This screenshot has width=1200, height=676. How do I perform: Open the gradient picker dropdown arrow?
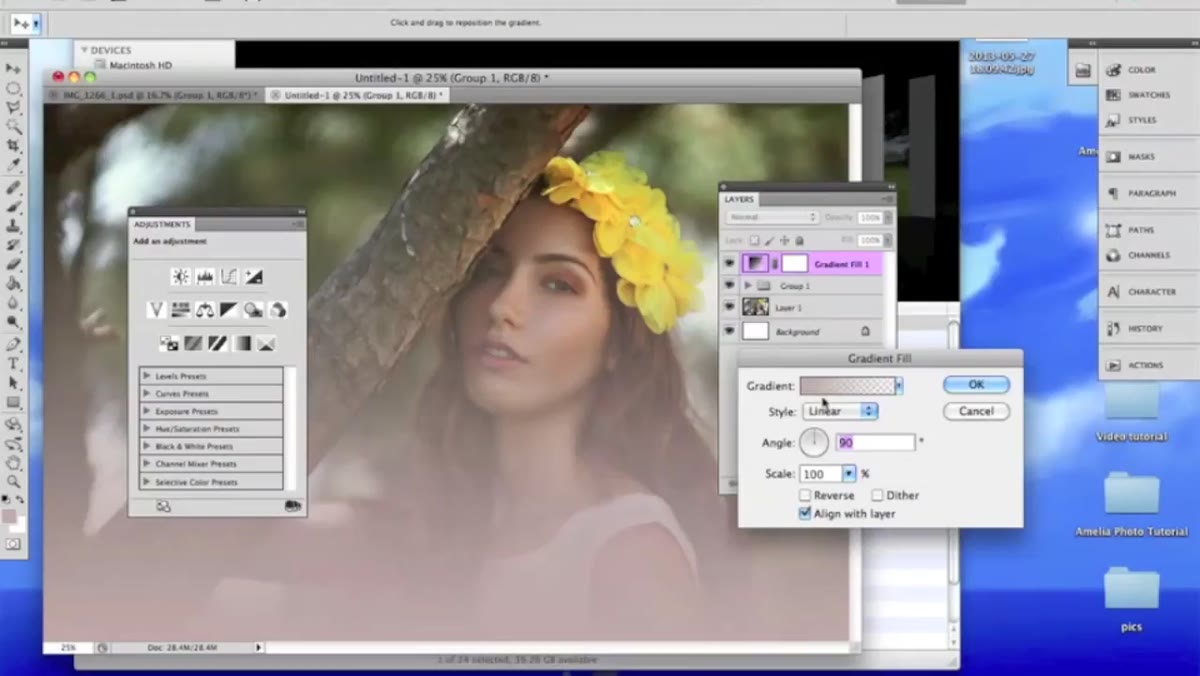[x=899, y=386]
